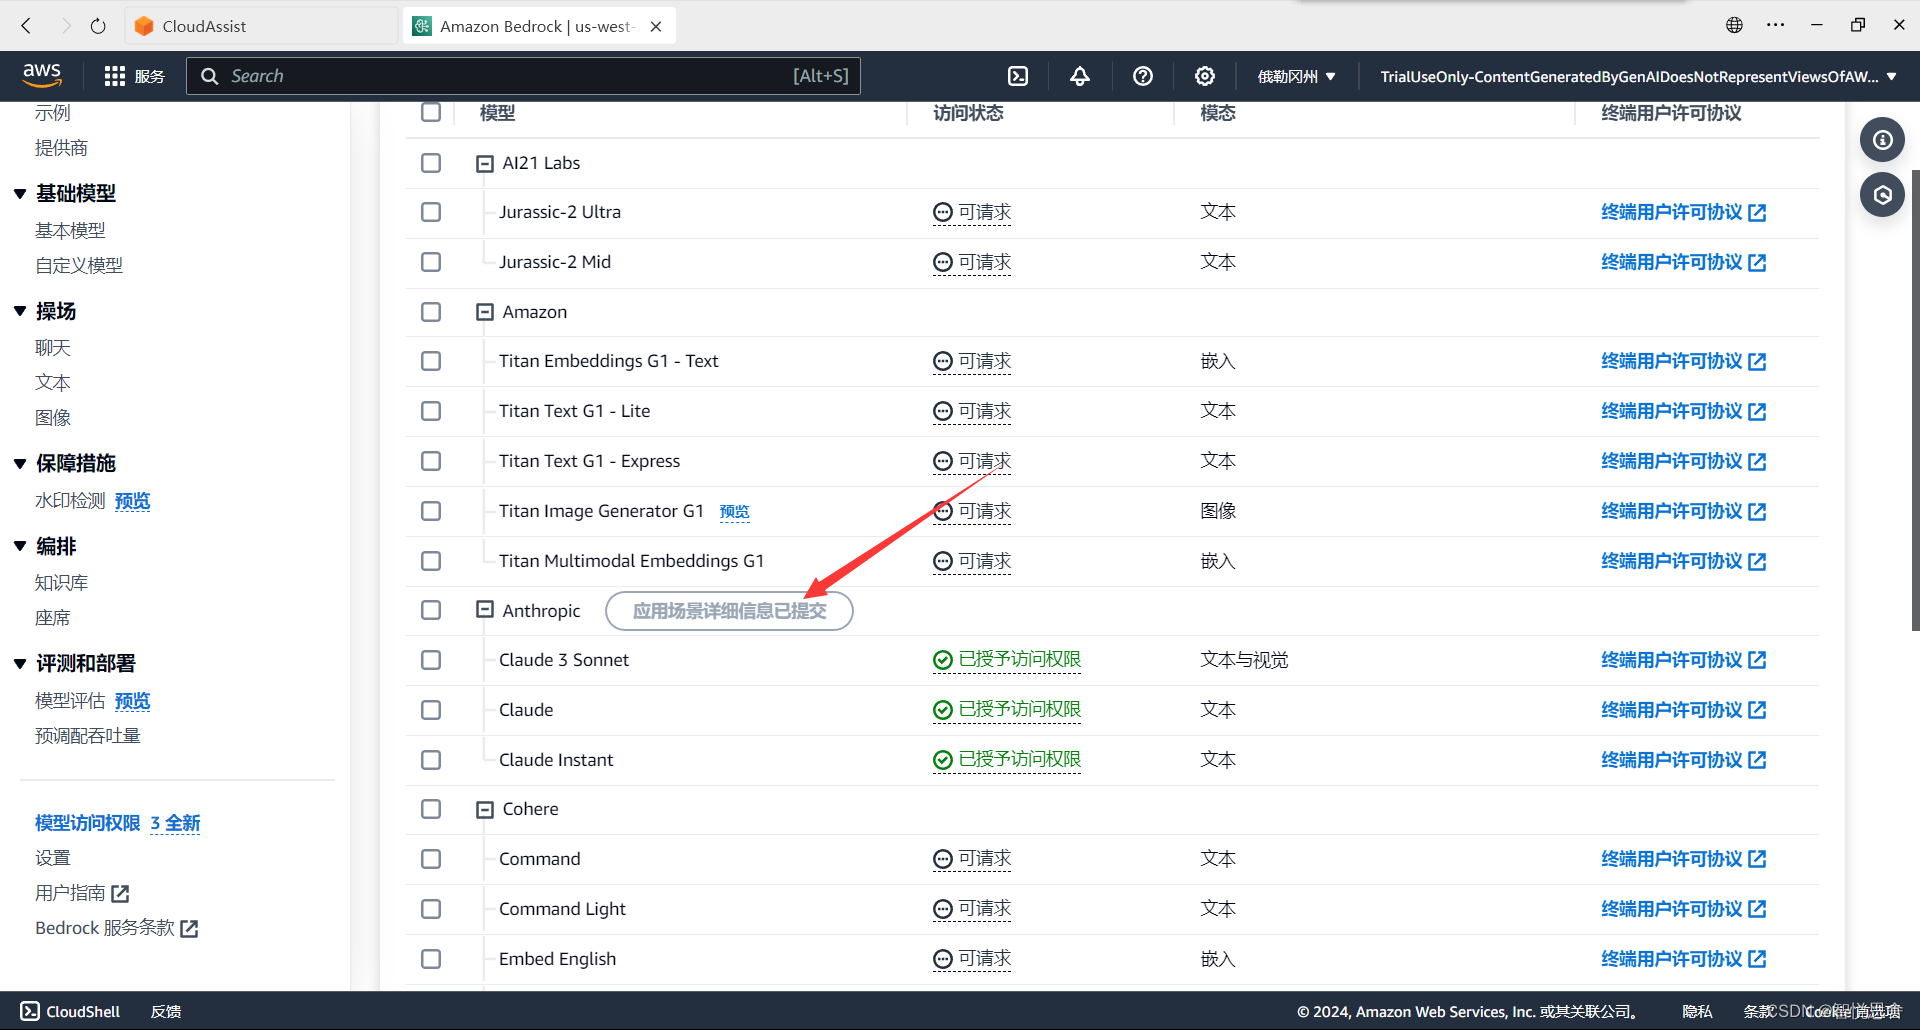Image resolution: width=1920 pixels, height=1030 pixels.
Task: Open Bedrock service terms external link
Action: click(x=117, y=928)
